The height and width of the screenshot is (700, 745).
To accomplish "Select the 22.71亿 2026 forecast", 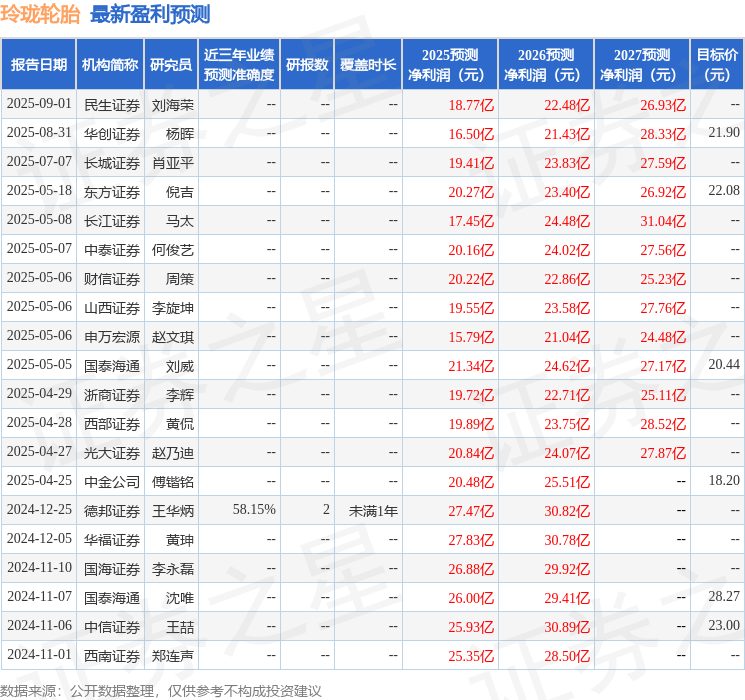I will pos(567,395).
